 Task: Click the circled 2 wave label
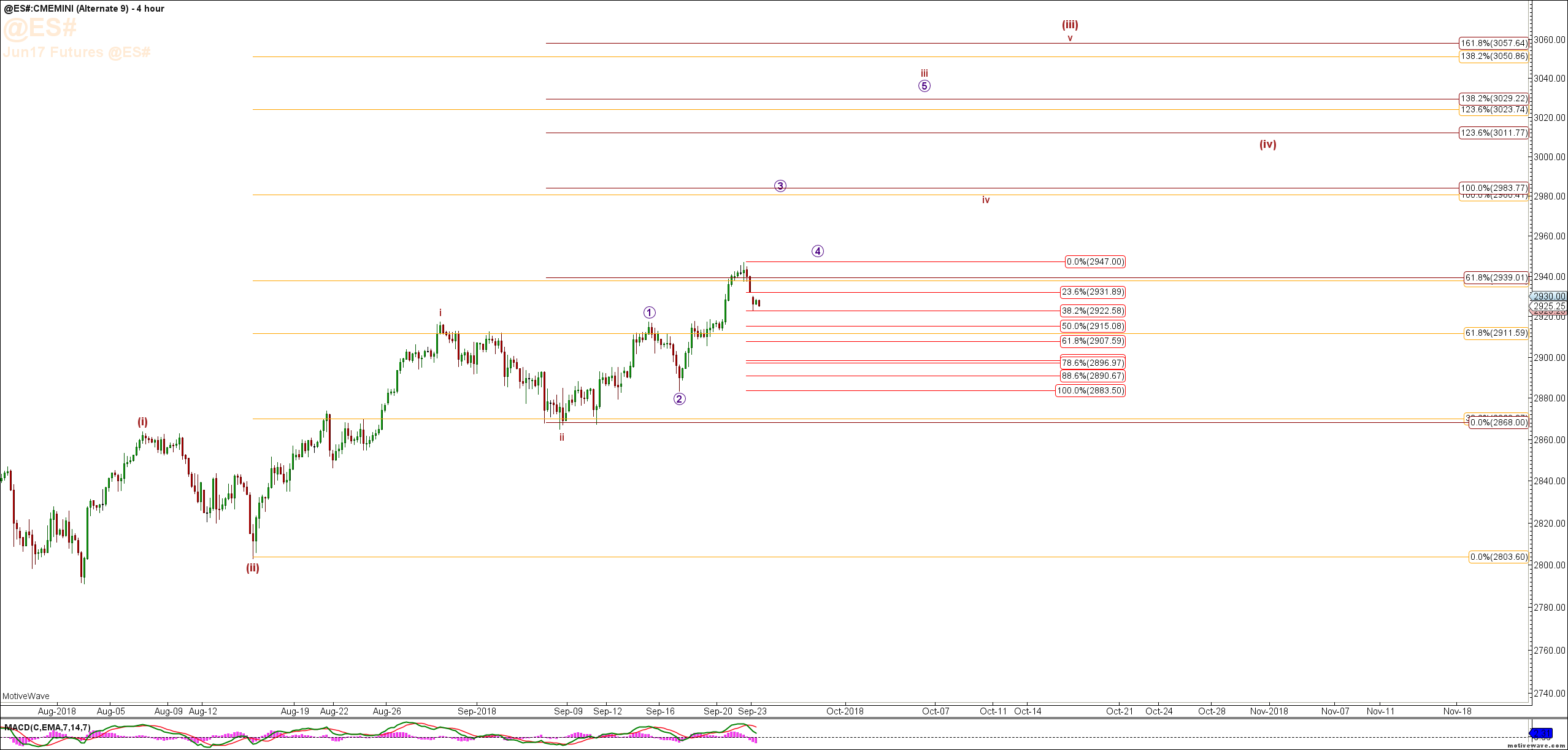[679, 399]
